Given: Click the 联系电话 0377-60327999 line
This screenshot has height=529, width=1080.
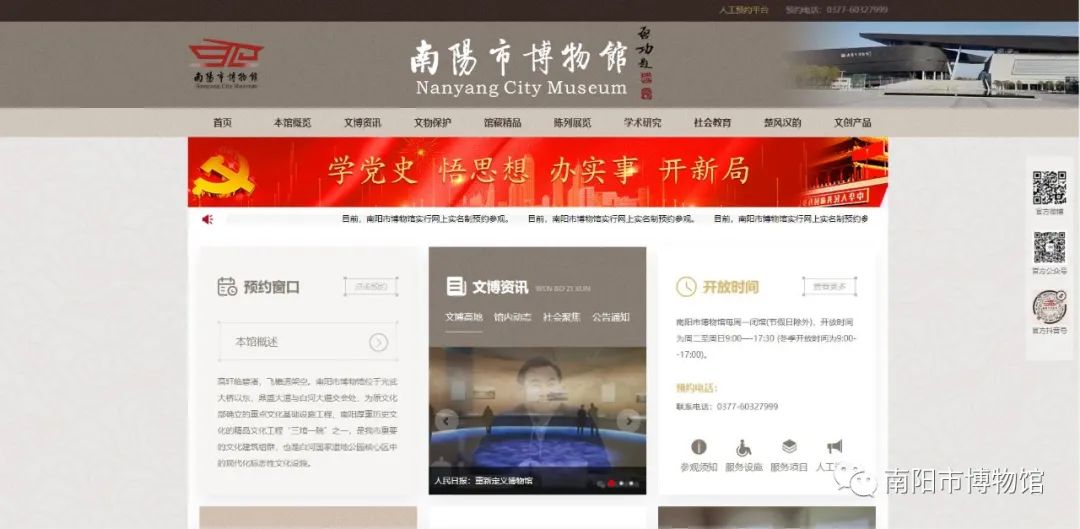Looking at the screenshot, I should [727, 406].
